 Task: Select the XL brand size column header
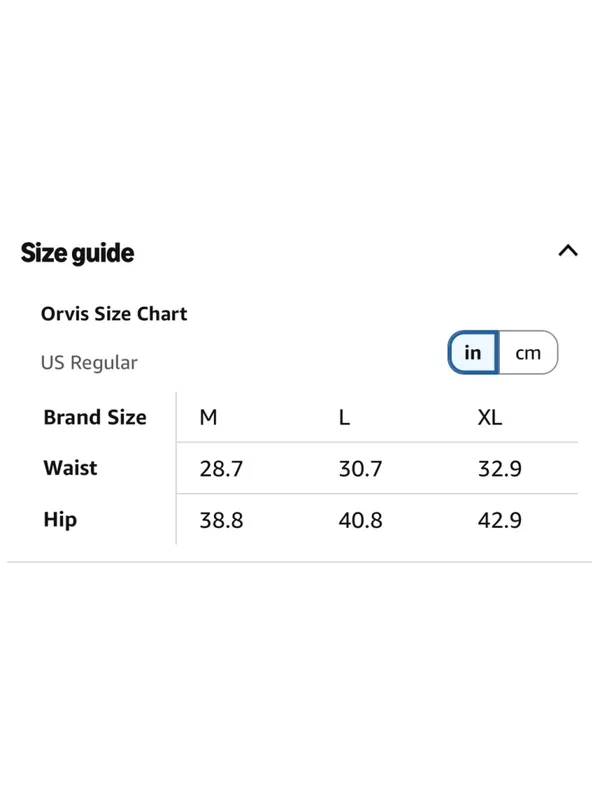click(x=490, y=417)
